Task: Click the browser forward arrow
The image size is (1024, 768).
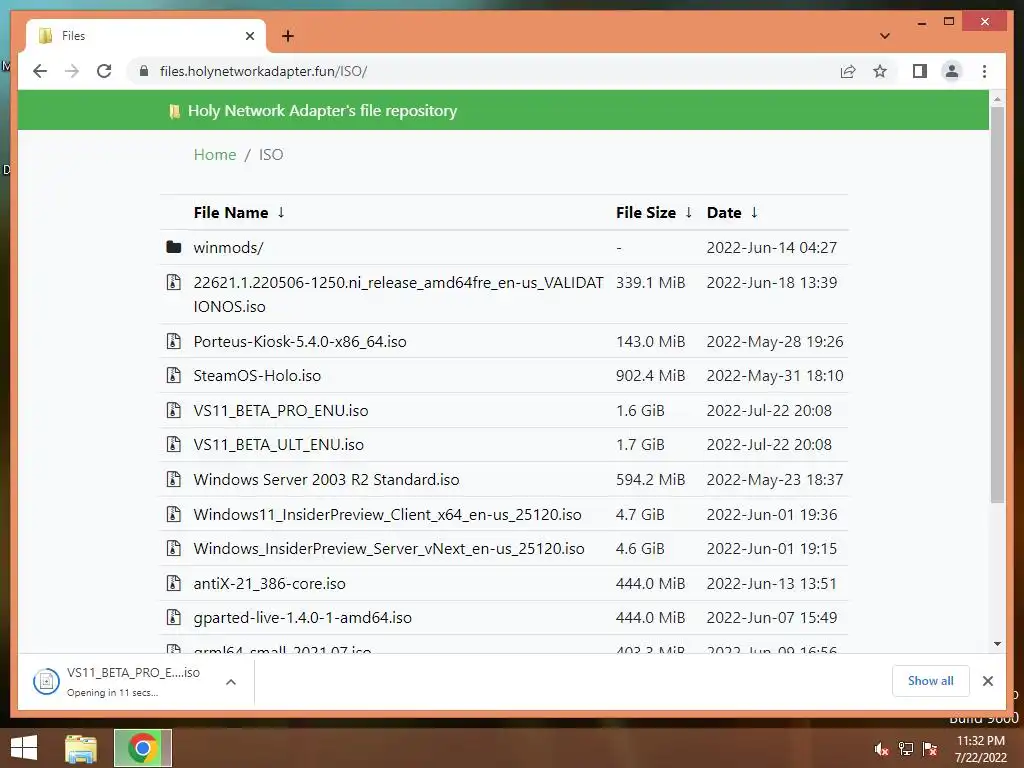Action: [72, 71]
